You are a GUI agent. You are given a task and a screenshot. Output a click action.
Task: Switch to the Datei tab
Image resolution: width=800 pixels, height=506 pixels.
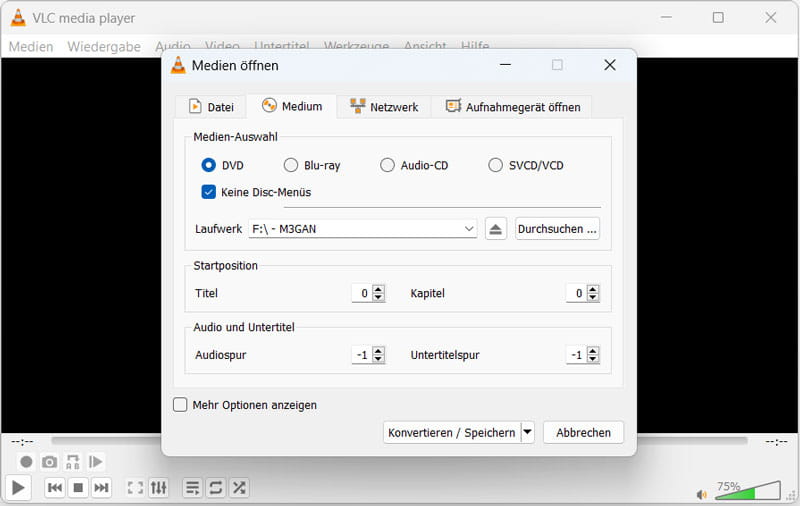pyautogui.click(x=211, y=107)
